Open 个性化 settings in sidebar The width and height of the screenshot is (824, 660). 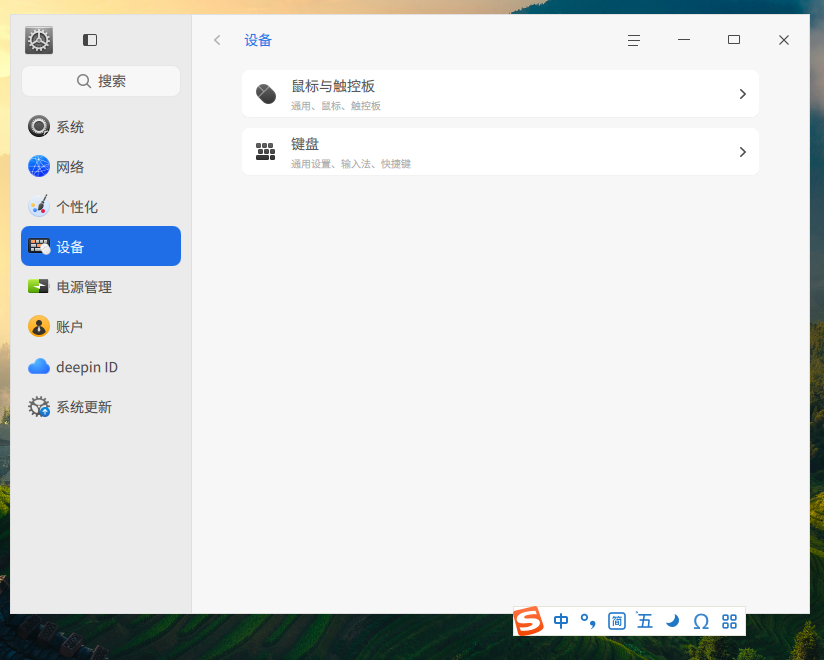101,207
